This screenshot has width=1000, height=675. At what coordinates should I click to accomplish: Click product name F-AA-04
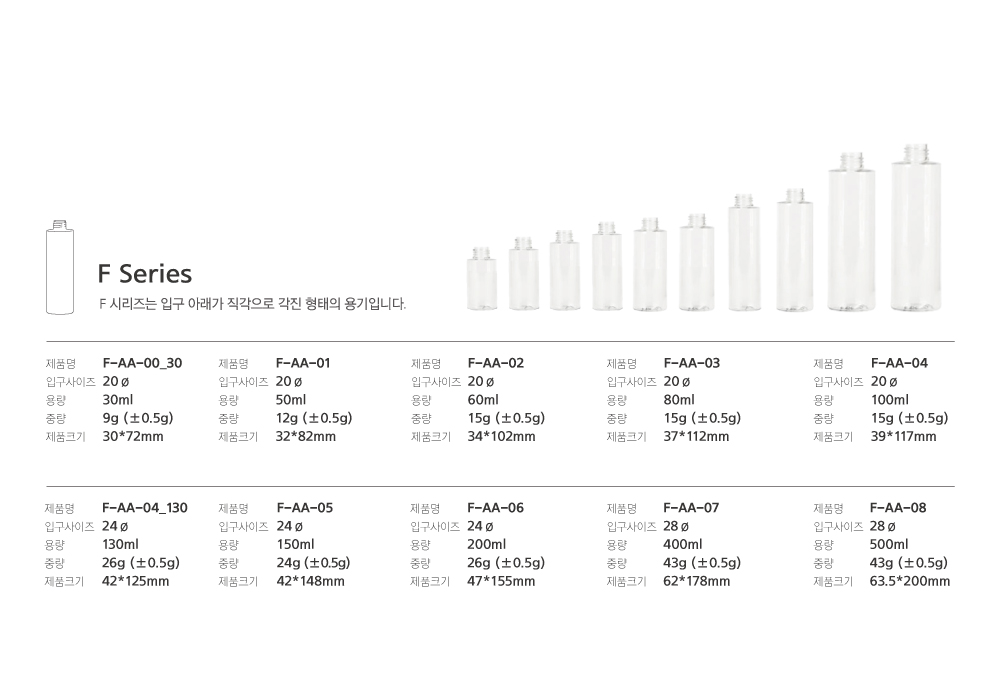[899, 363]
